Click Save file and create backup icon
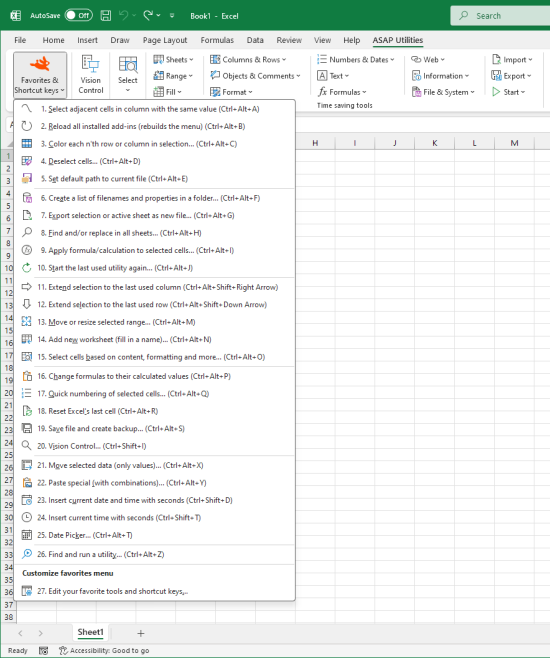This screenshot has height=658, width=550. pyautogui.click(x=26, y=428)
